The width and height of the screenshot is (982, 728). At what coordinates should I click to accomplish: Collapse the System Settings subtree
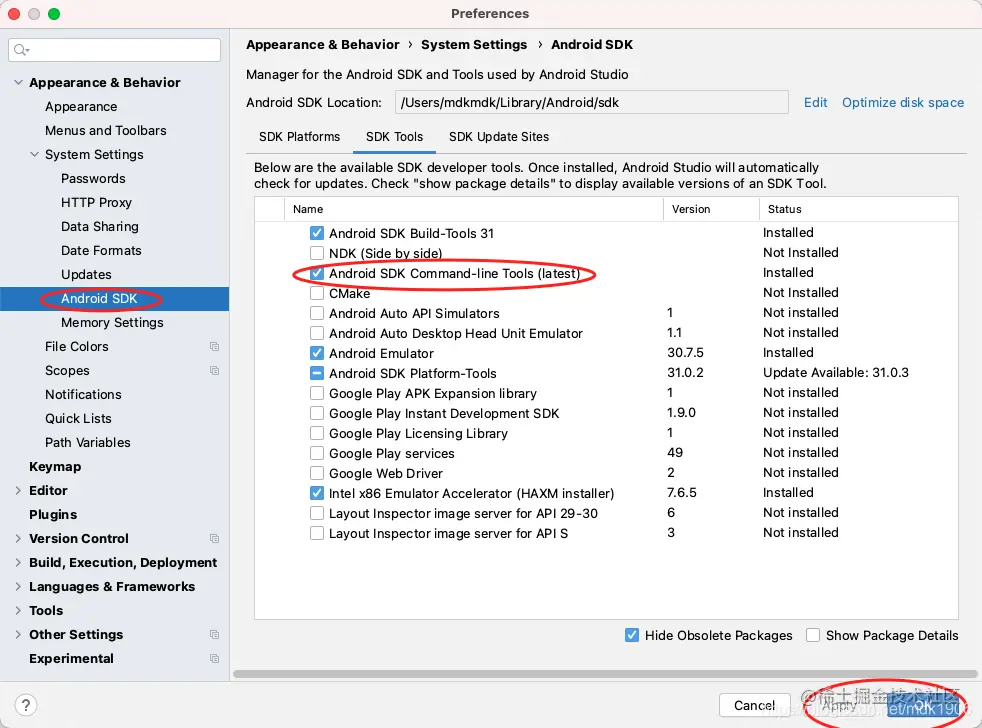(34, 154)
